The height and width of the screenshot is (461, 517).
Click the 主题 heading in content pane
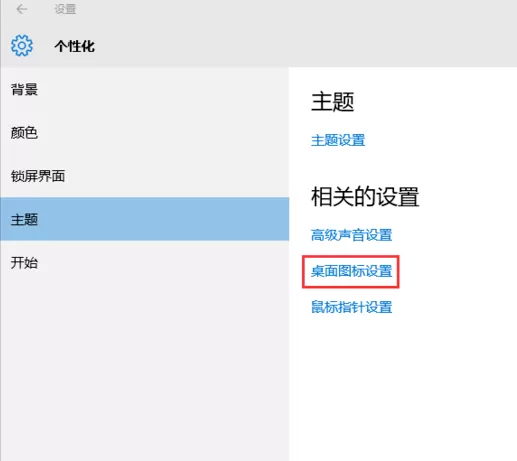click(332, 102)
